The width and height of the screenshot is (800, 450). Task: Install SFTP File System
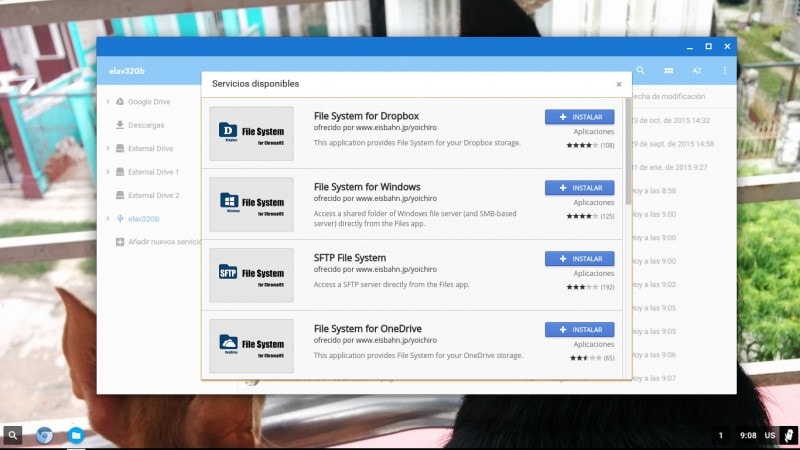point(579,259)
